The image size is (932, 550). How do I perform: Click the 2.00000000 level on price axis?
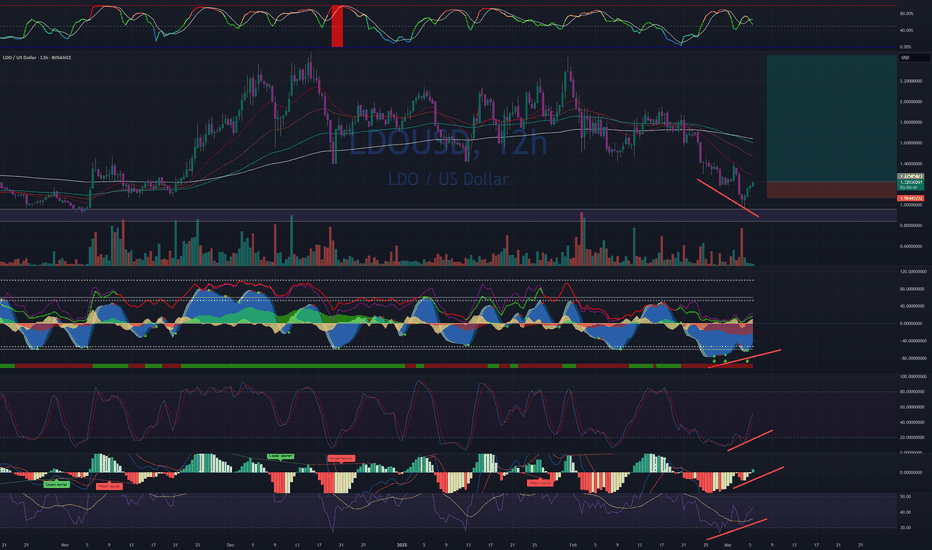point(914,101)
